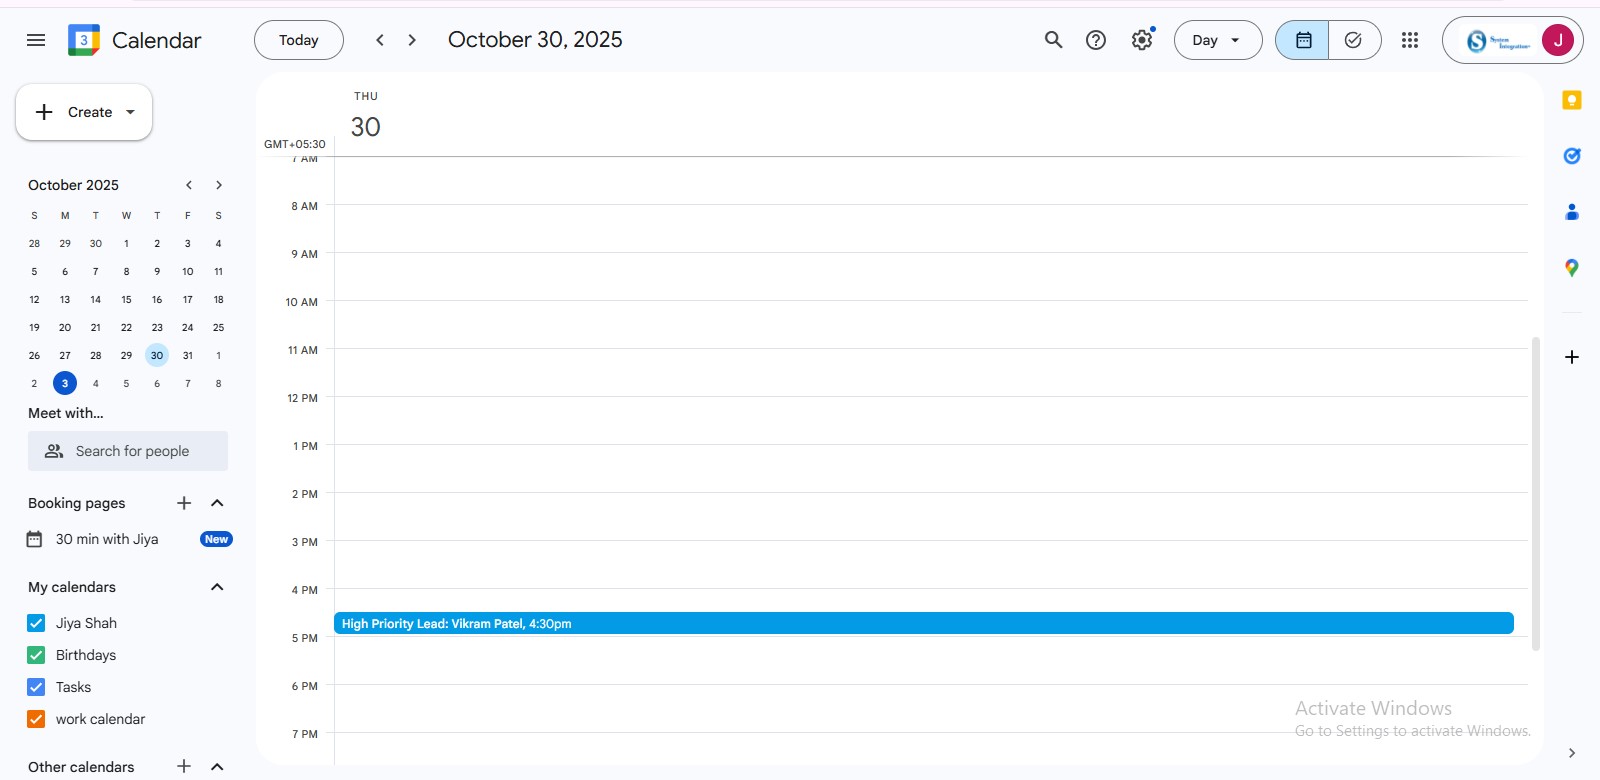The width and height of the screenshot is (1600, 780).
Task: Click the Today button
Action: 298,40
